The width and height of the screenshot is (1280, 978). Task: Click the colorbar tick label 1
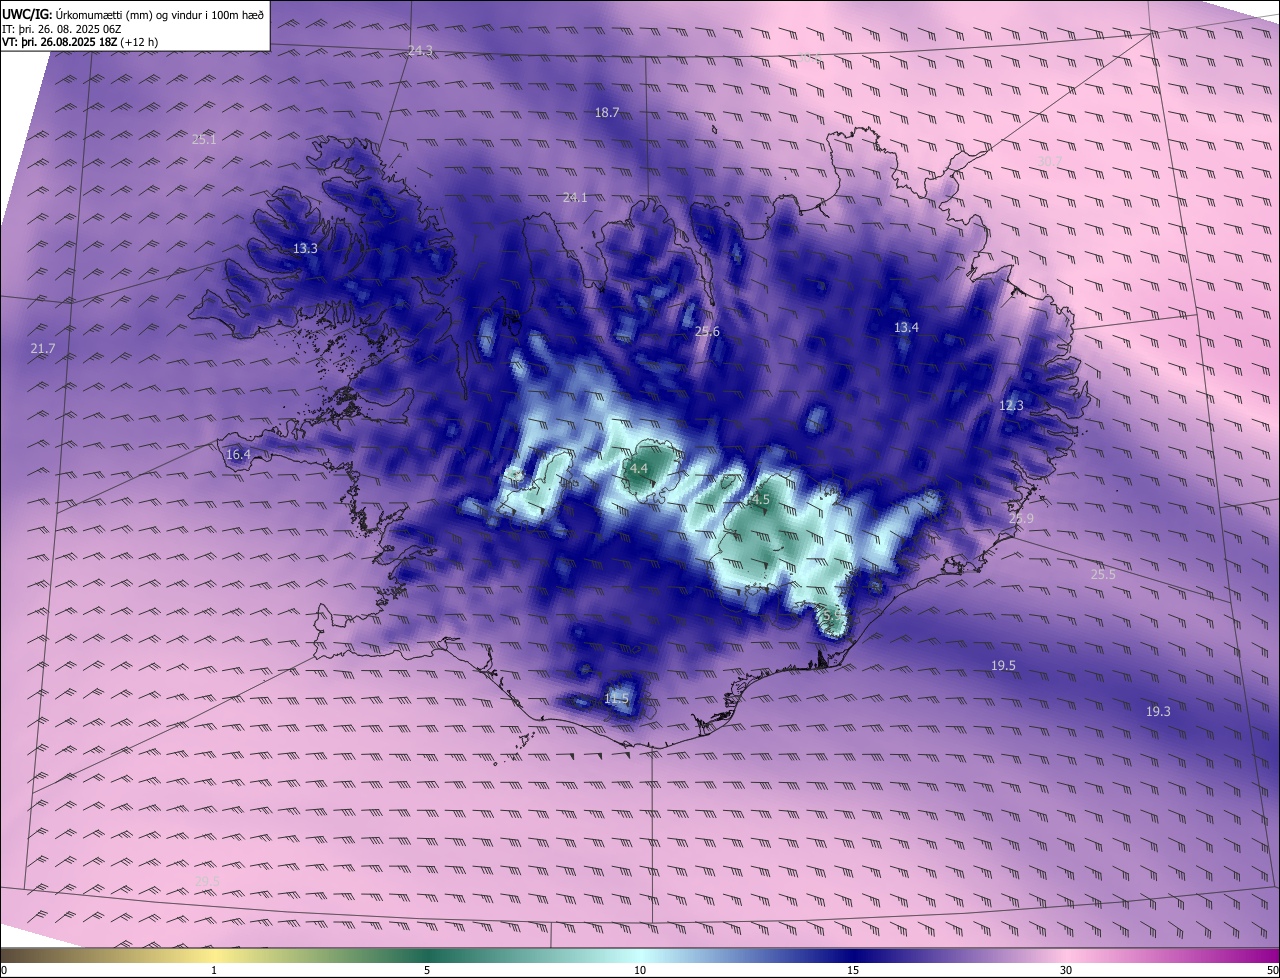point(214,971)
